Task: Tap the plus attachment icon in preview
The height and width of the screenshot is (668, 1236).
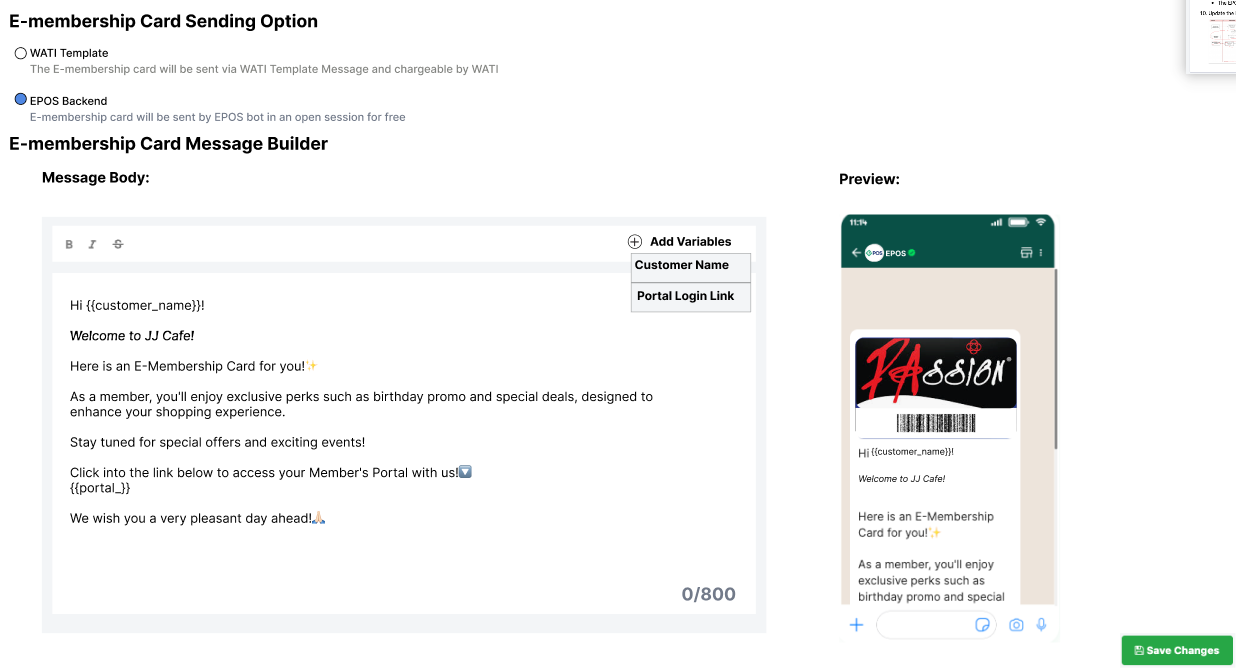Action: (856, 625)
